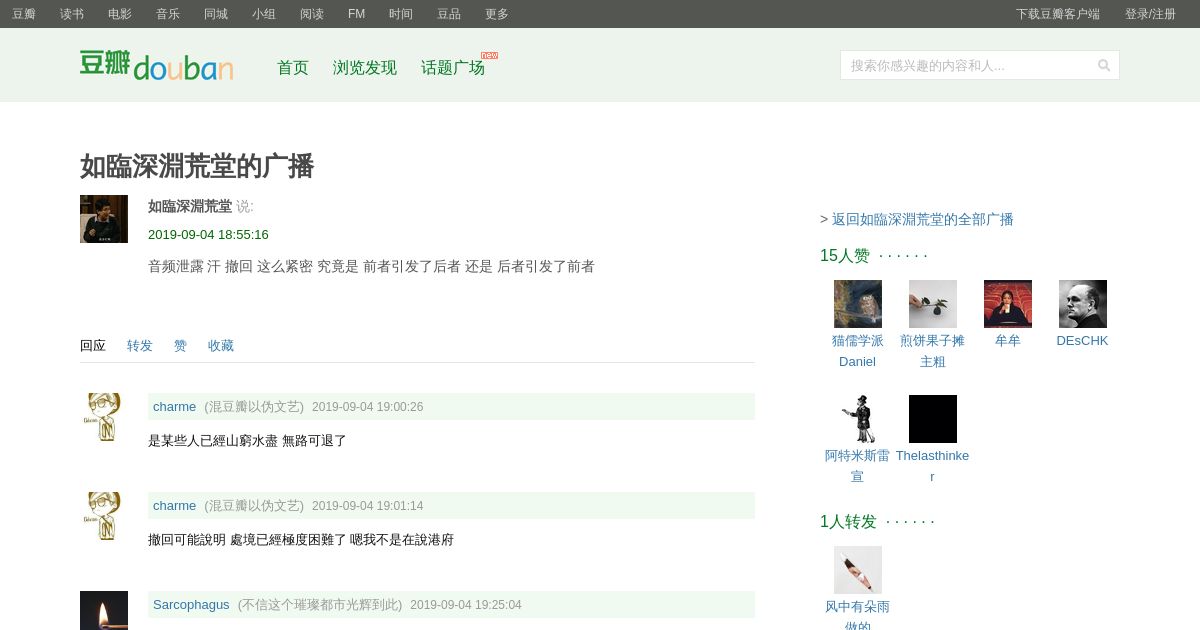Go to 首页 navigation item
Screen dimensions: 1200x630
point(293,68)
